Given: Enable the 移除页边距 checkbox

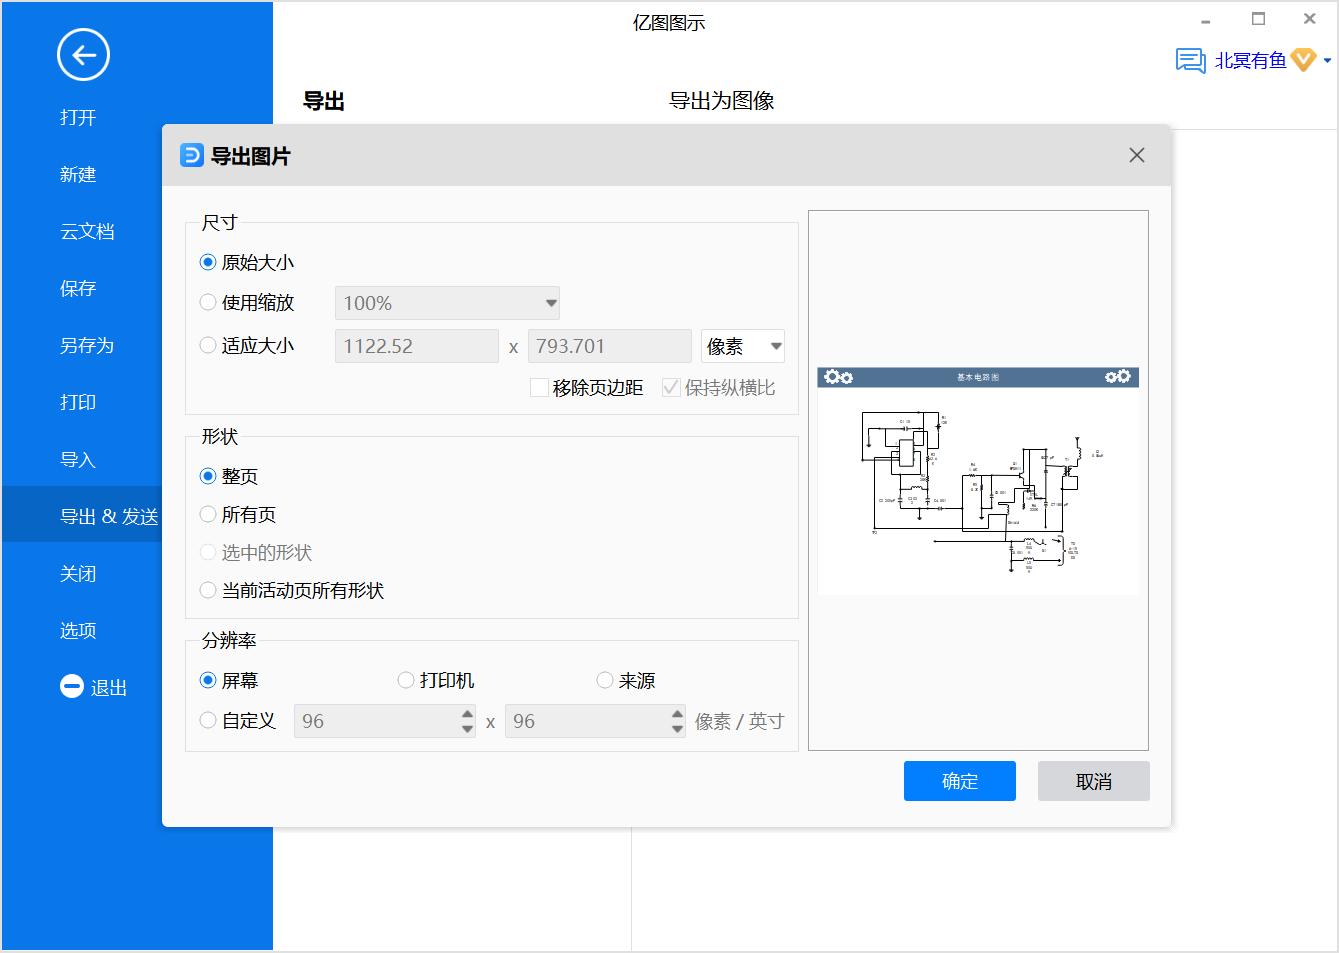Looking at the screenshot, I should [x=539, y=387].
